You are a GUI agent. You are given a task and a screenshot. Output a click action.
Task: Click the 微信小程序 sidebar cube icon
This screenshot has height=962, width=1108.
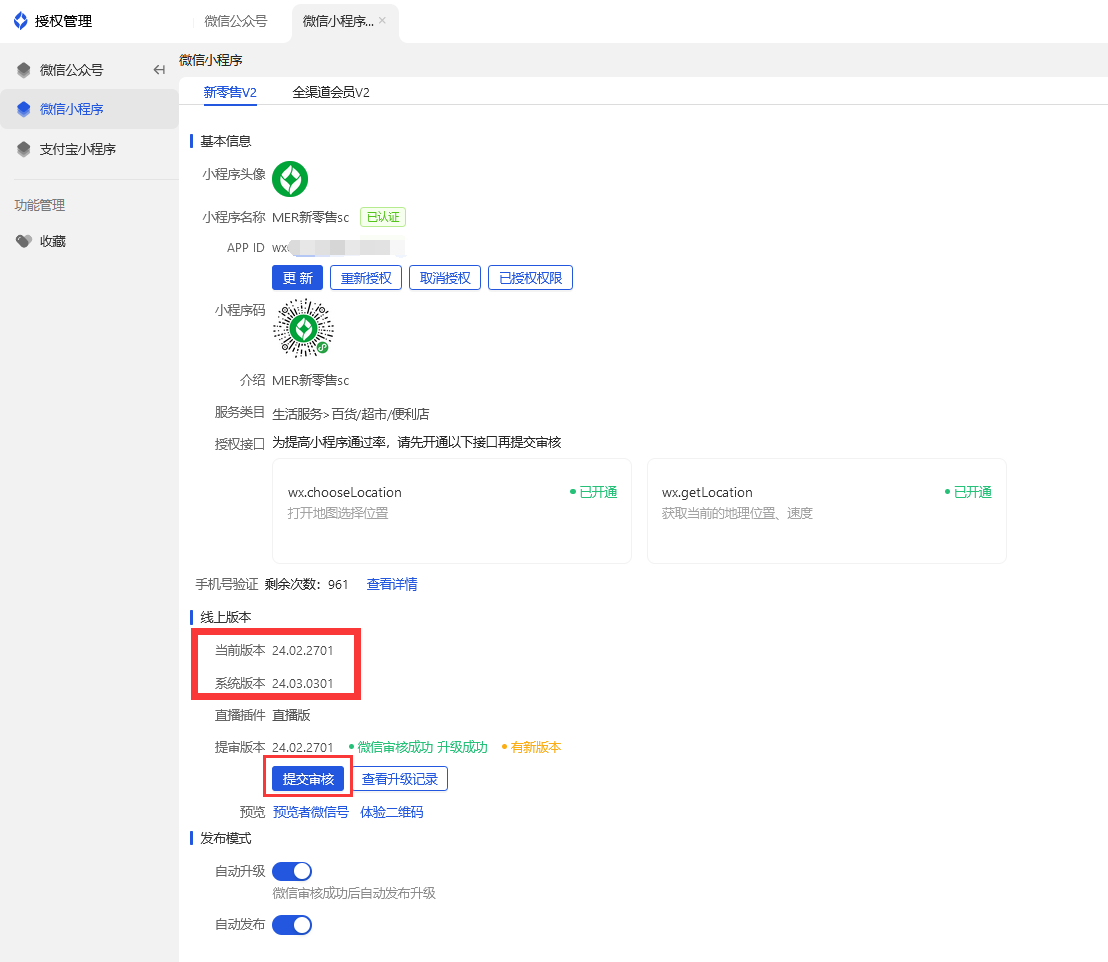pos(24,109)
